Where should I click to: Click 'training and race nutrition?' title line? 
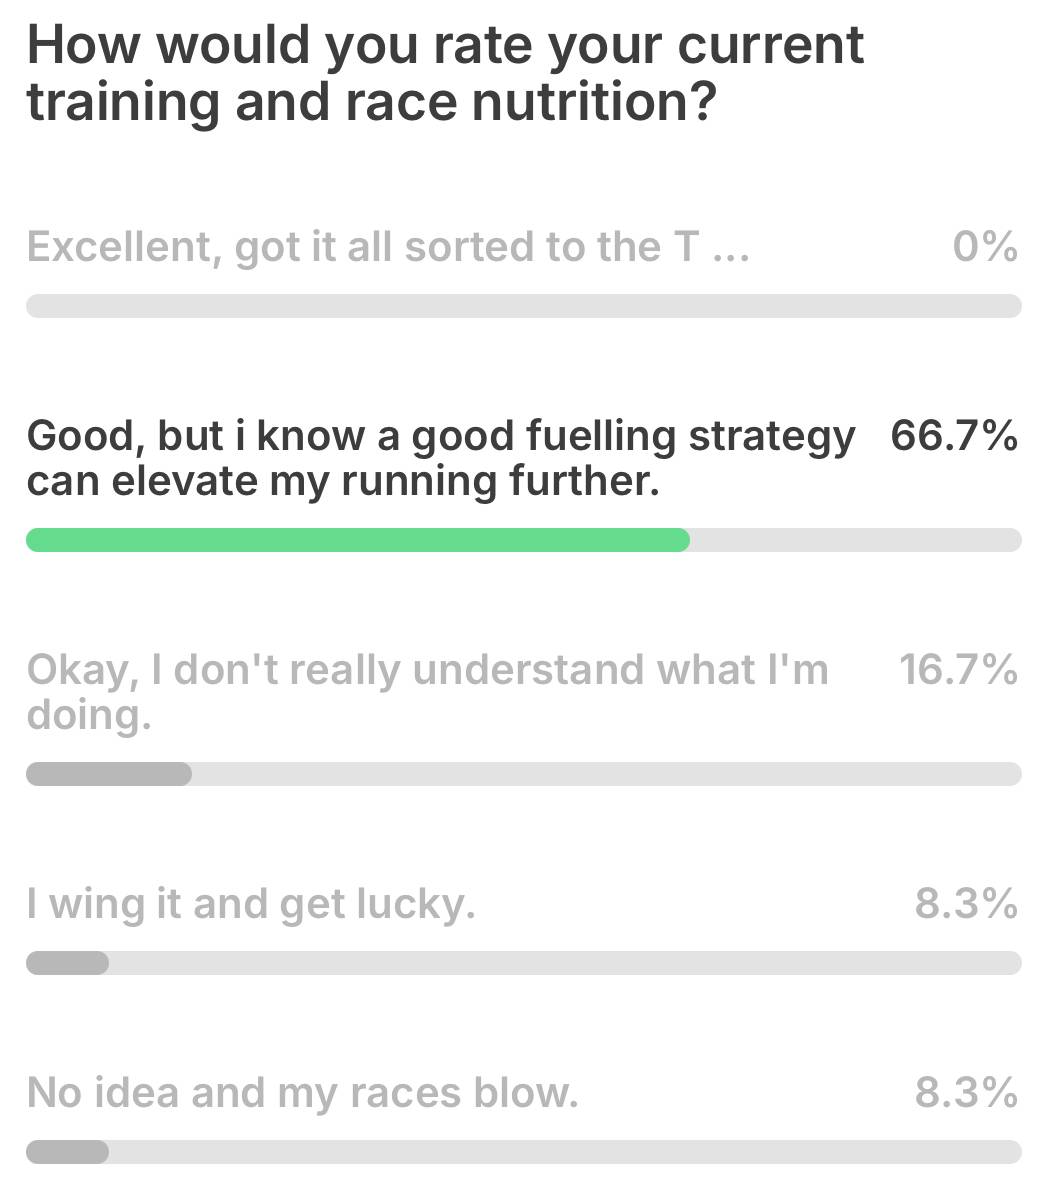point(371,102)
